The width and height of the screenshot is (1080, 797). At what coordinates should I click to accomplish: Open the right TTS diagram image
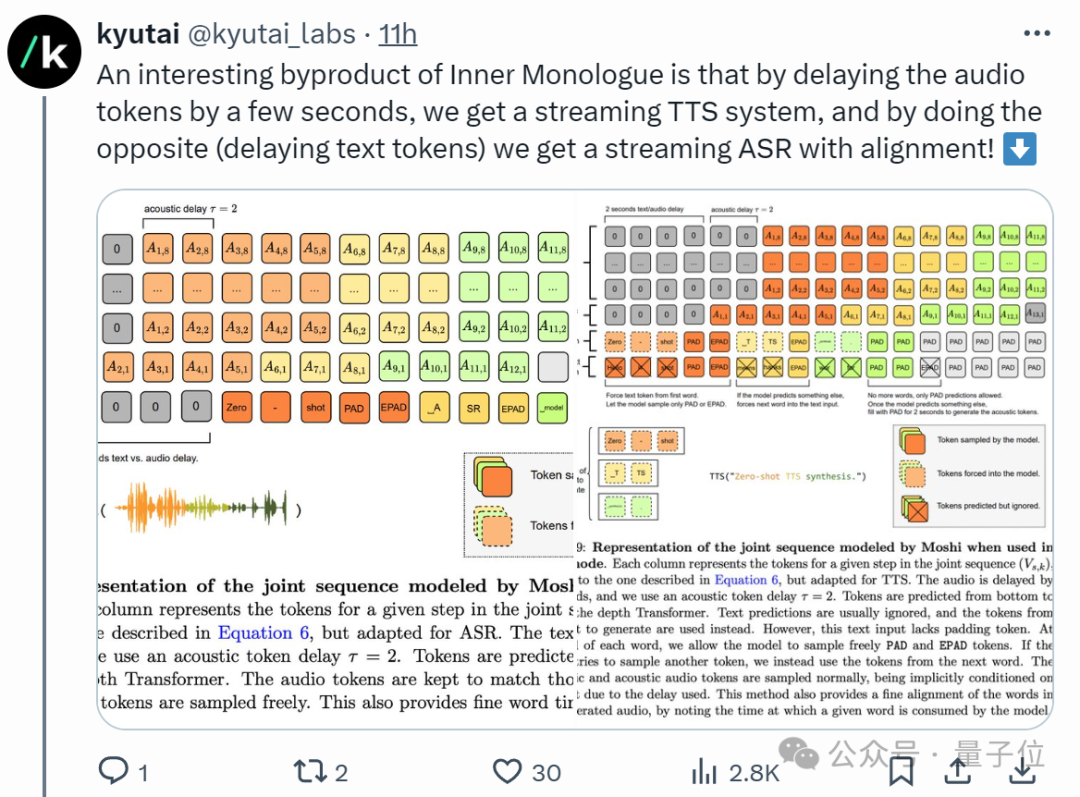(x=815, y=459)
